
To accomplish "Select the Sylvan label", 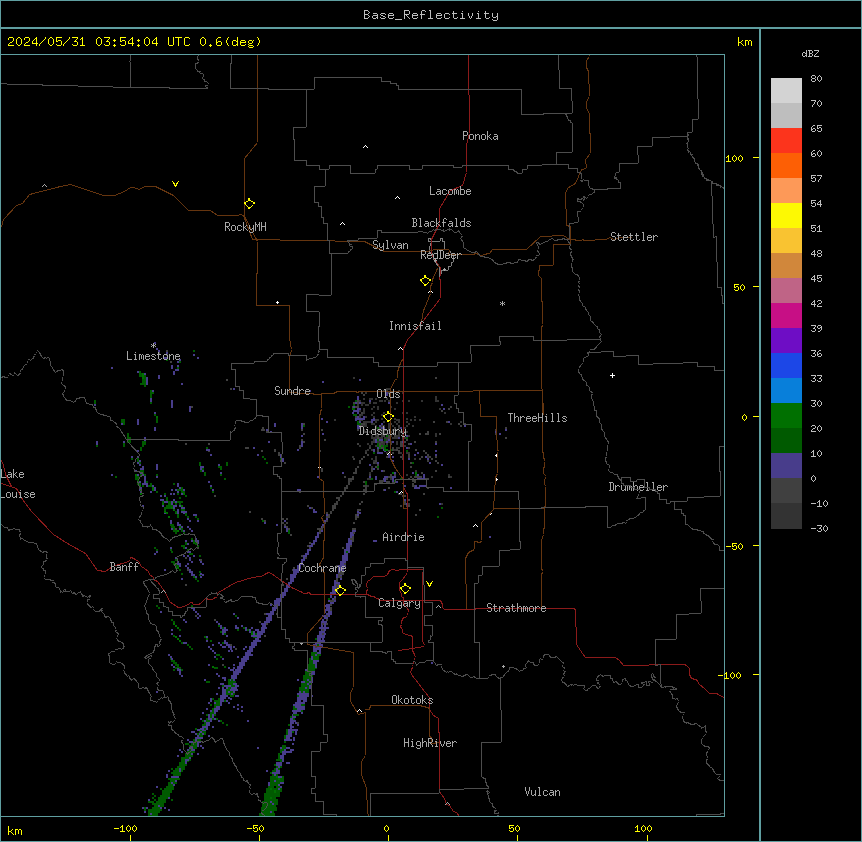I will click(x=390, y=245).
